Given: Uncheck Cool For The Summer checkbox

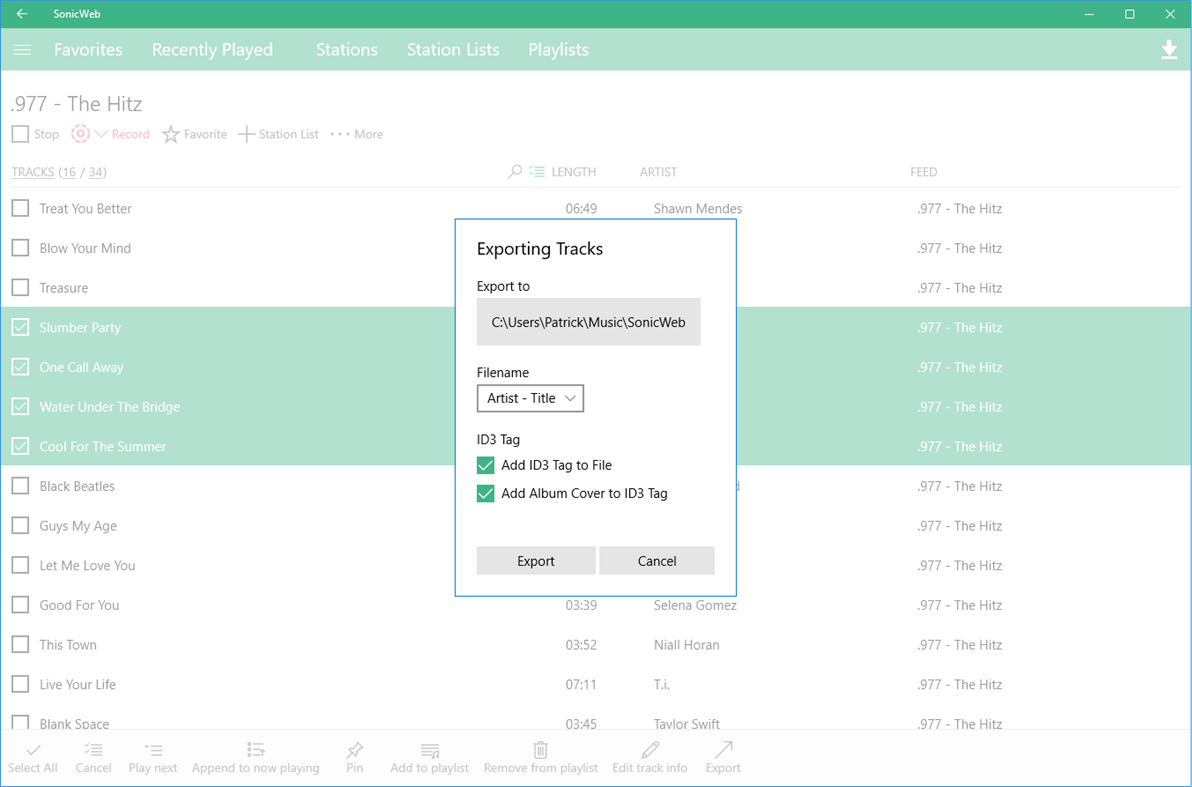Looking at the screenshot, I should point(21,446).
